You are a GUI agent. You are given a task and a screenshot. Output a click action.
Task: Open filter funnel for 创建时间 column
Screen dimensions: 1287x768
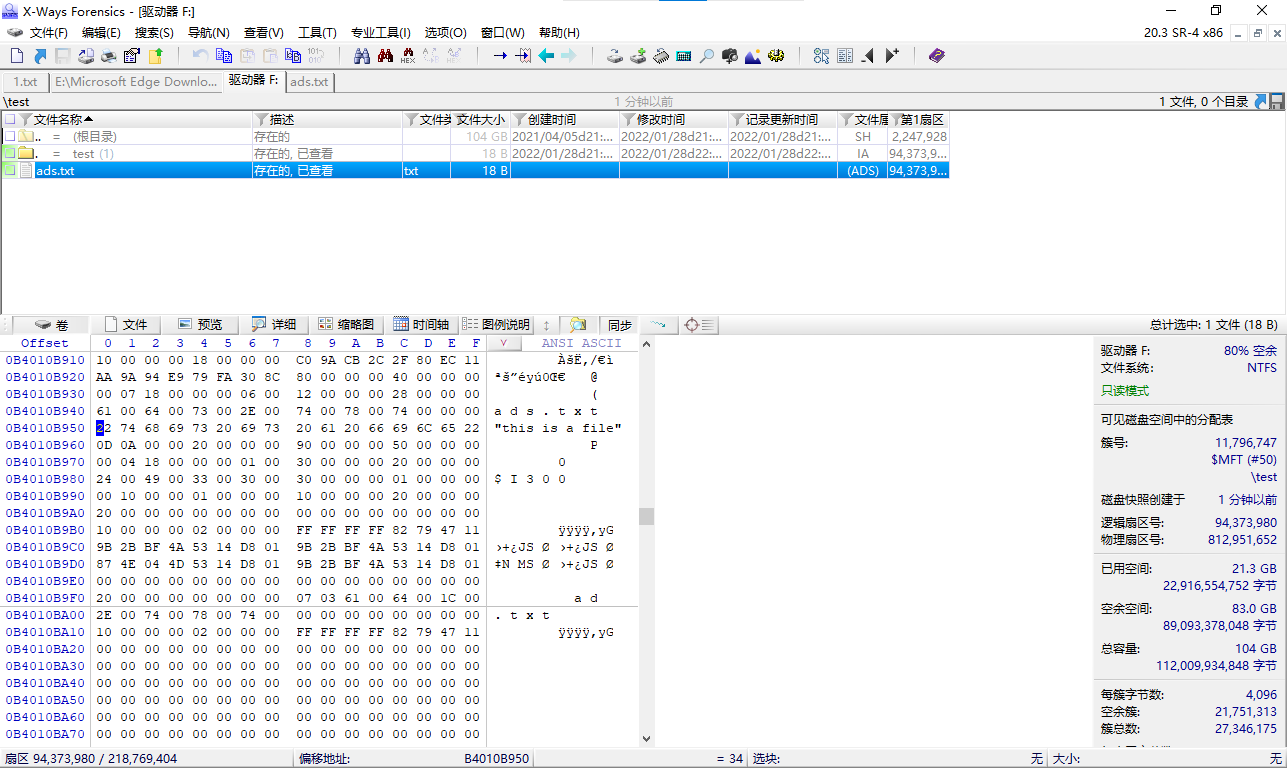520,119
